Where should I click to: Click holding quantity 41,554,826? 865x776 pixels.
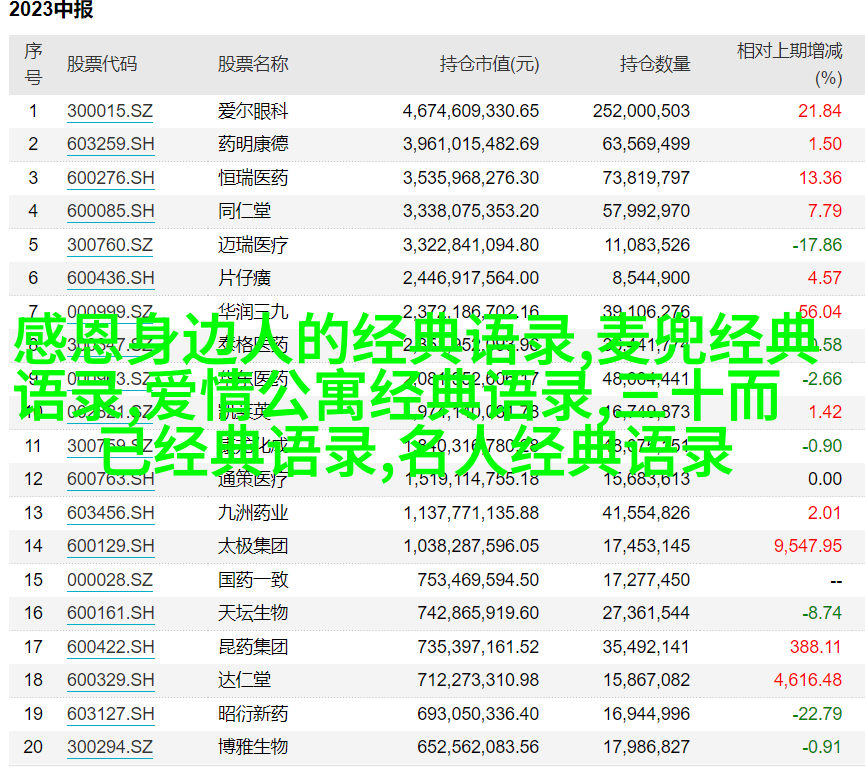point(646,513)
